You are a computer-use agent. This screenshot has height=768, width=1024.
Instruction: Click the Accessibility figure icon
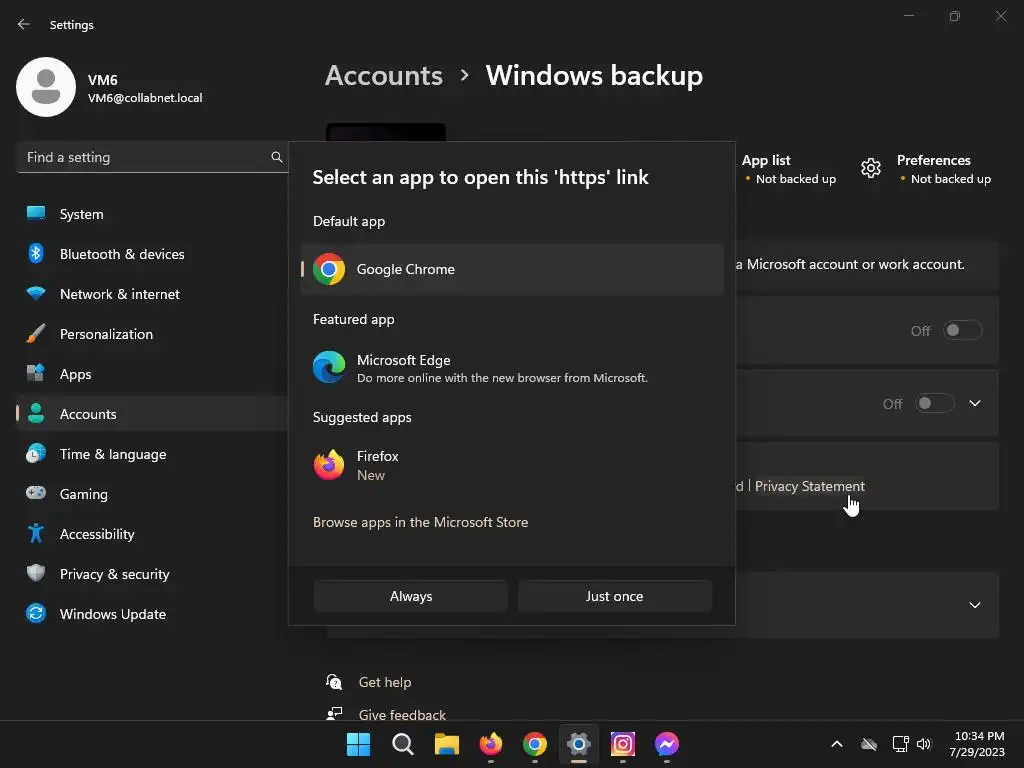36,534
